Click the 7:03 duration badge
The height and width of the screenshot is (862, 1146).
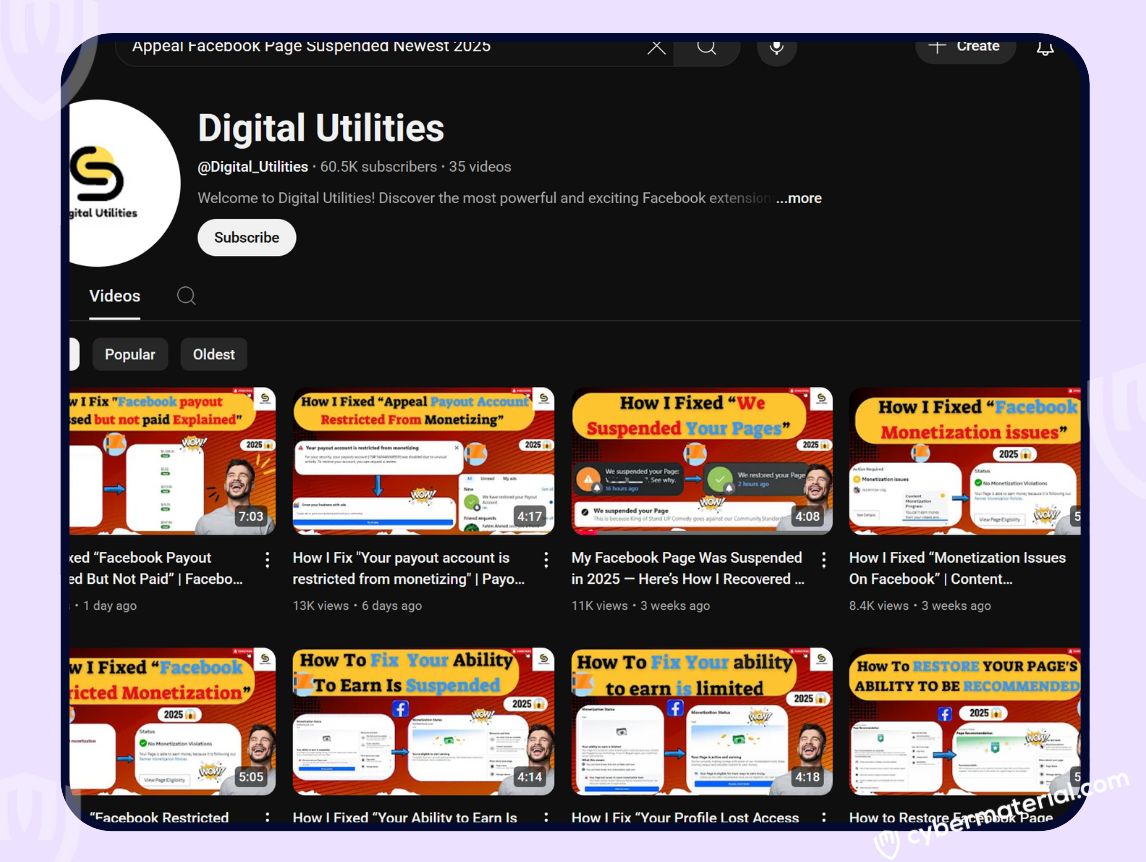(251, 516)
